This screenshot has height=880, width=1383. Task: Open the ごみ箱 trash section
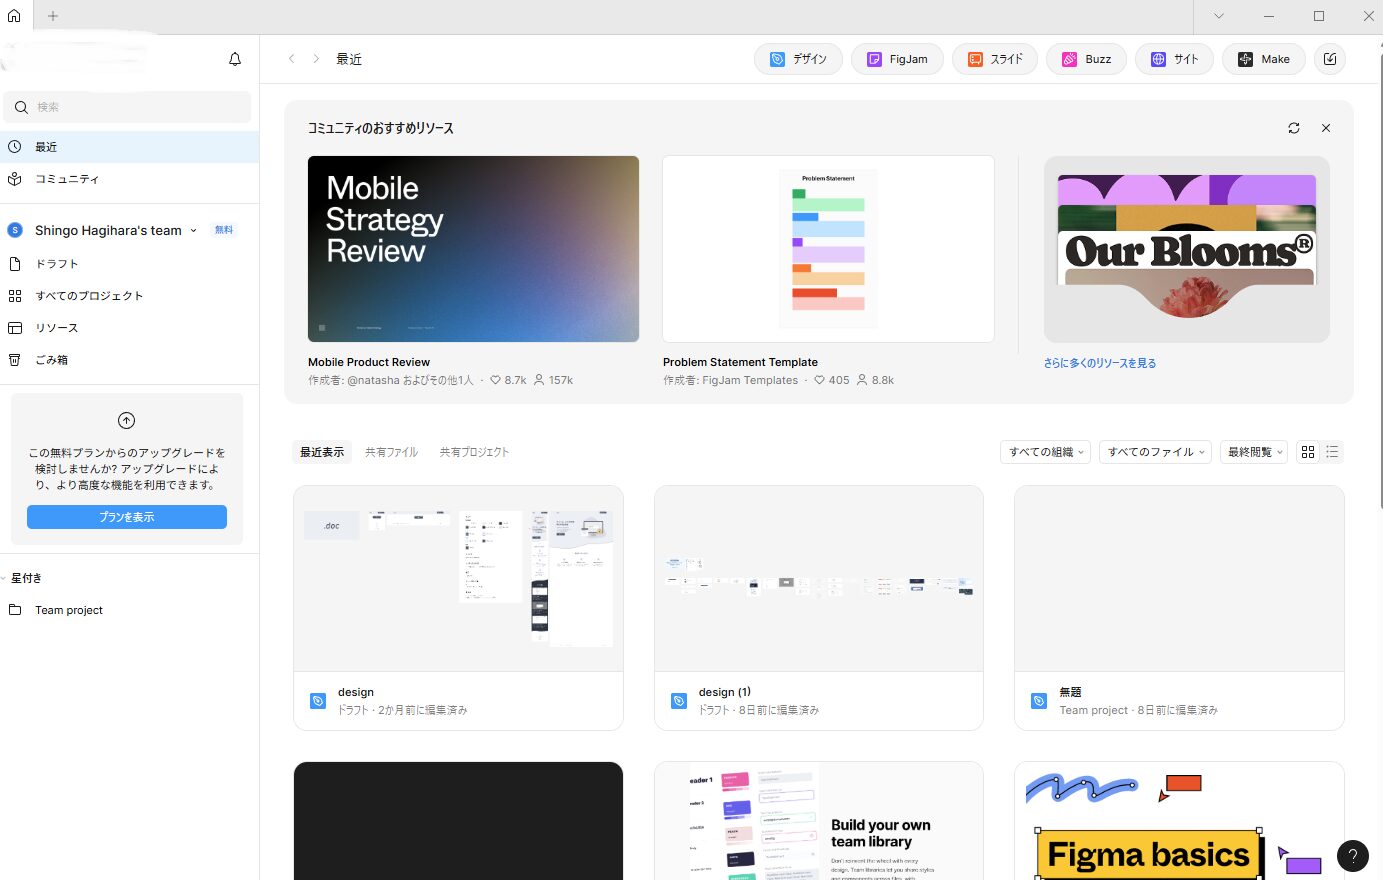(51, 360)
